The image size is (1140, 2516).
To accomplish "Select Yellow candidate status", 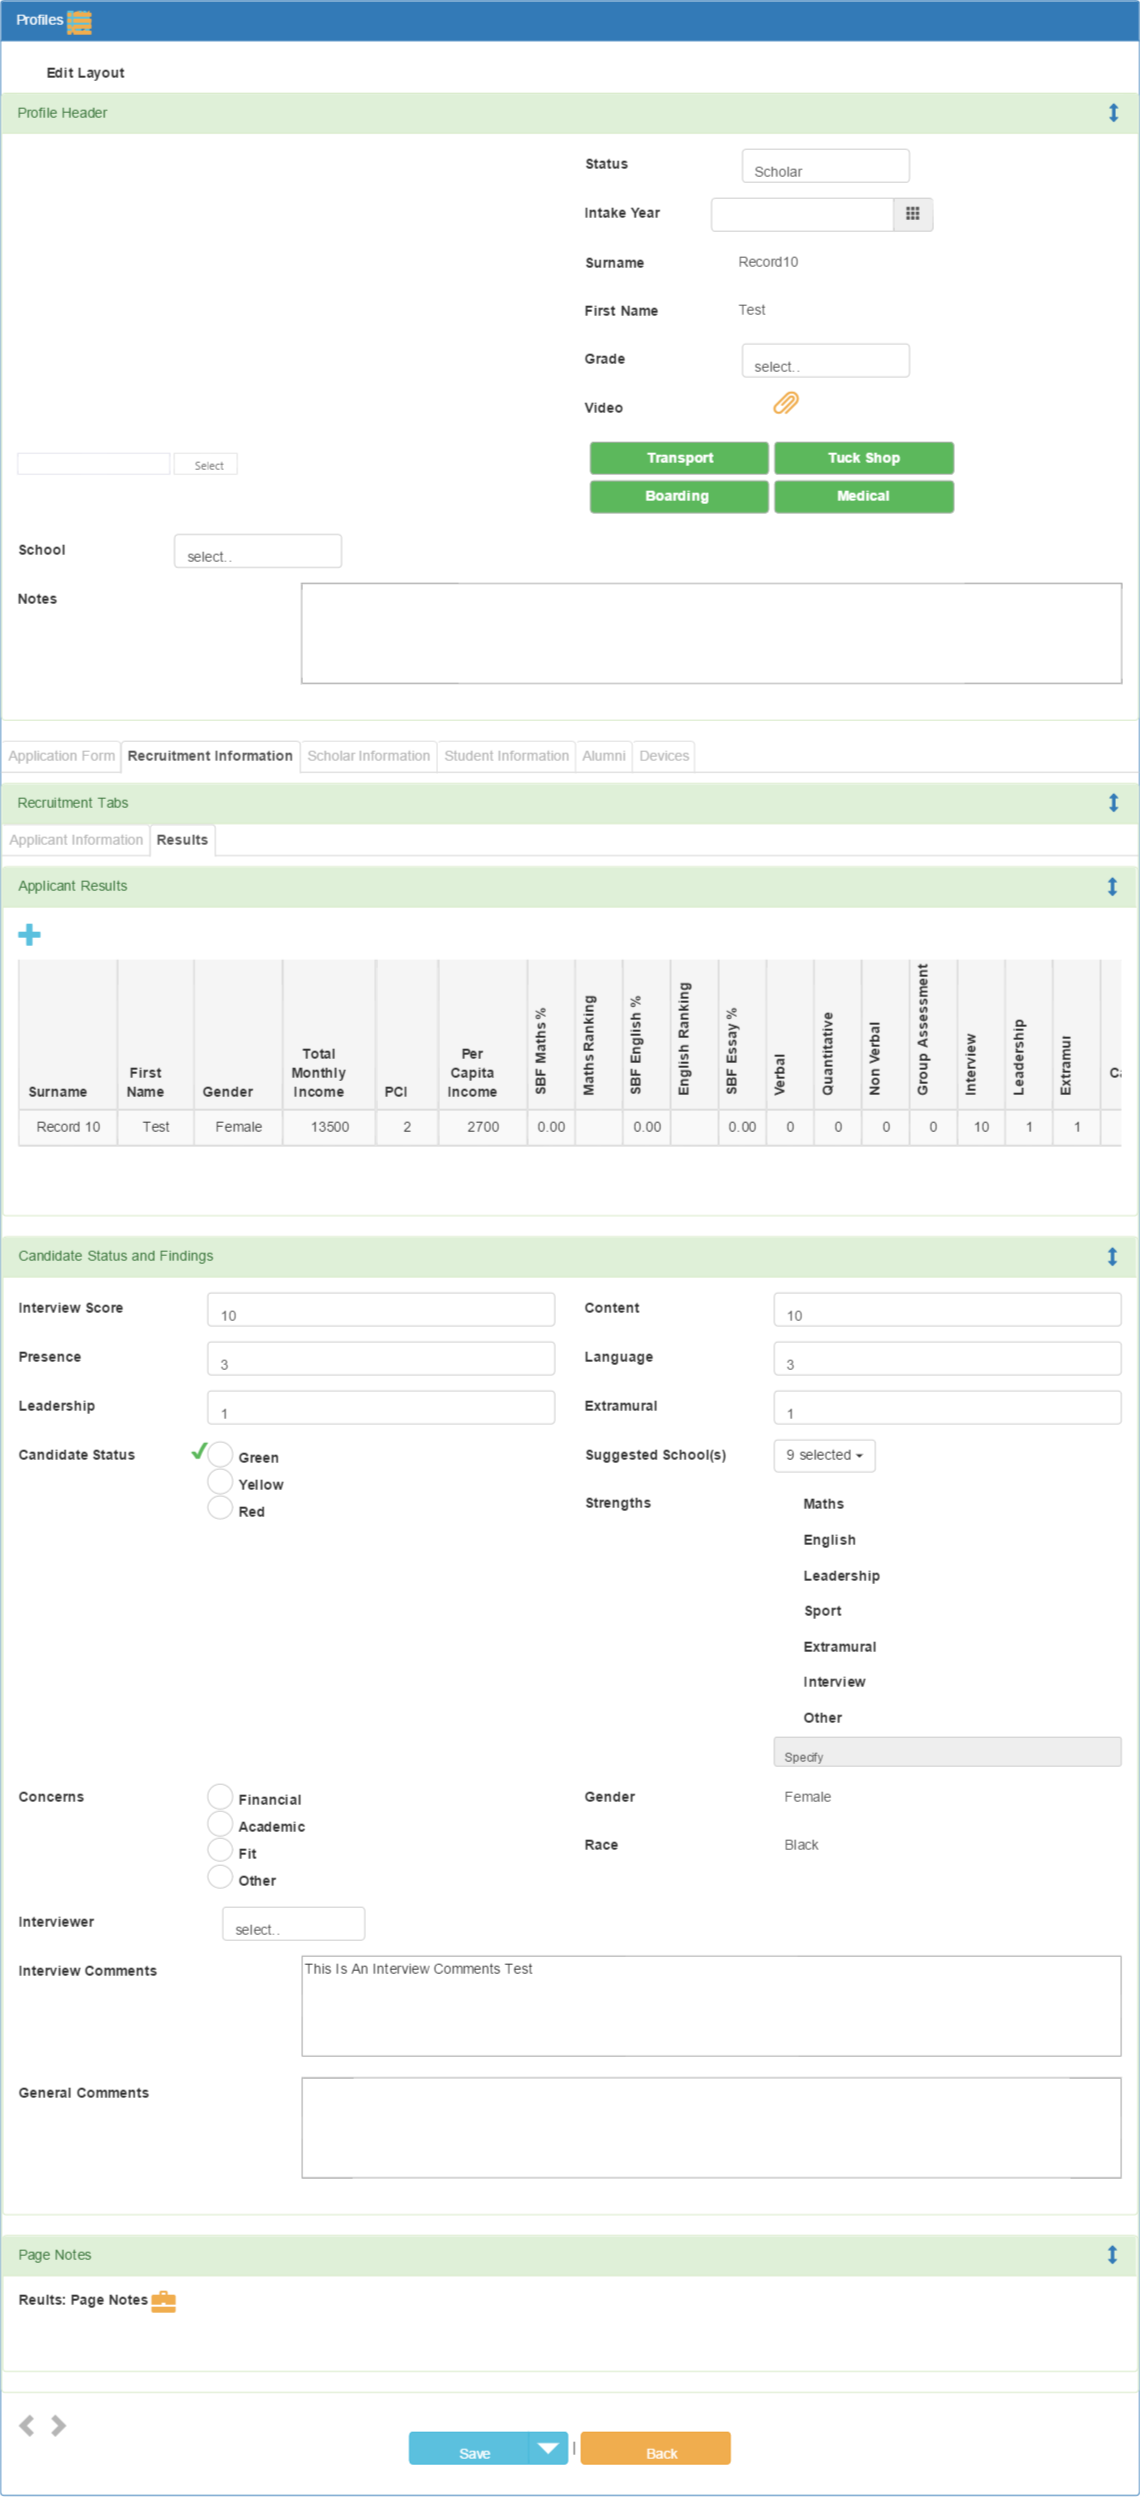I will coord(220,1482).
